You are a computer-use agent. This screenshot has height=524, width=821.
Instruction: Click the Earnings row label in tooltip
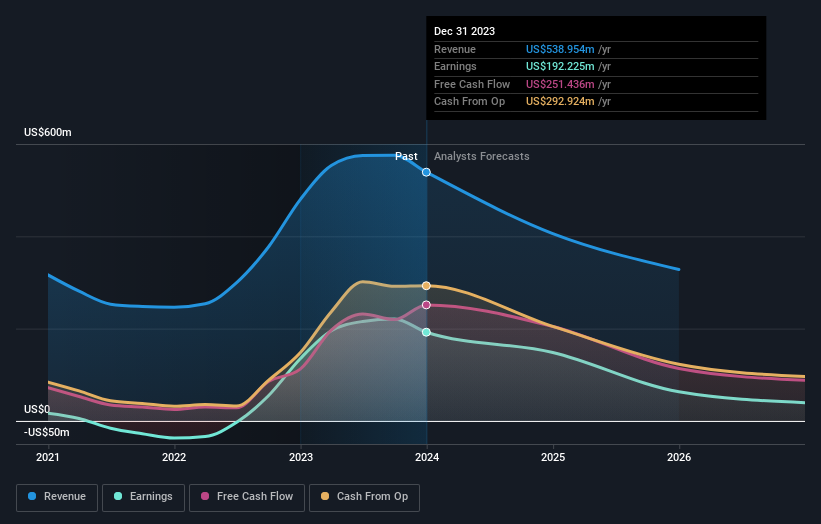455,66
